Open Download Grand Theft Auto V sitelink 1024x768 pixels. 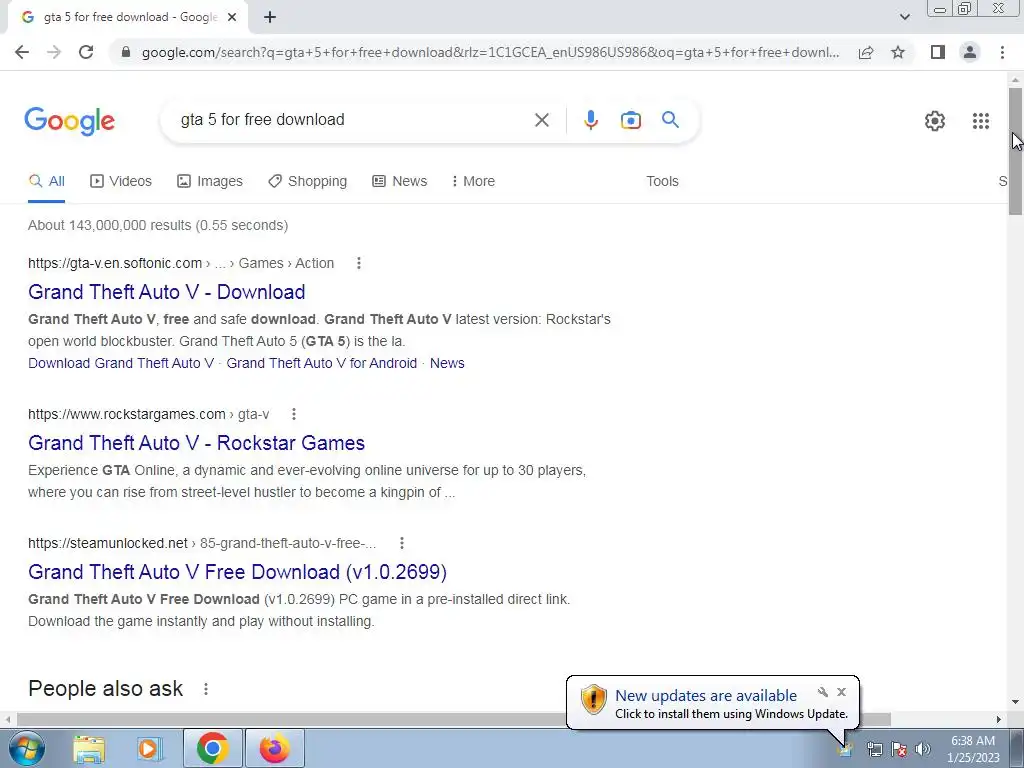121,363
